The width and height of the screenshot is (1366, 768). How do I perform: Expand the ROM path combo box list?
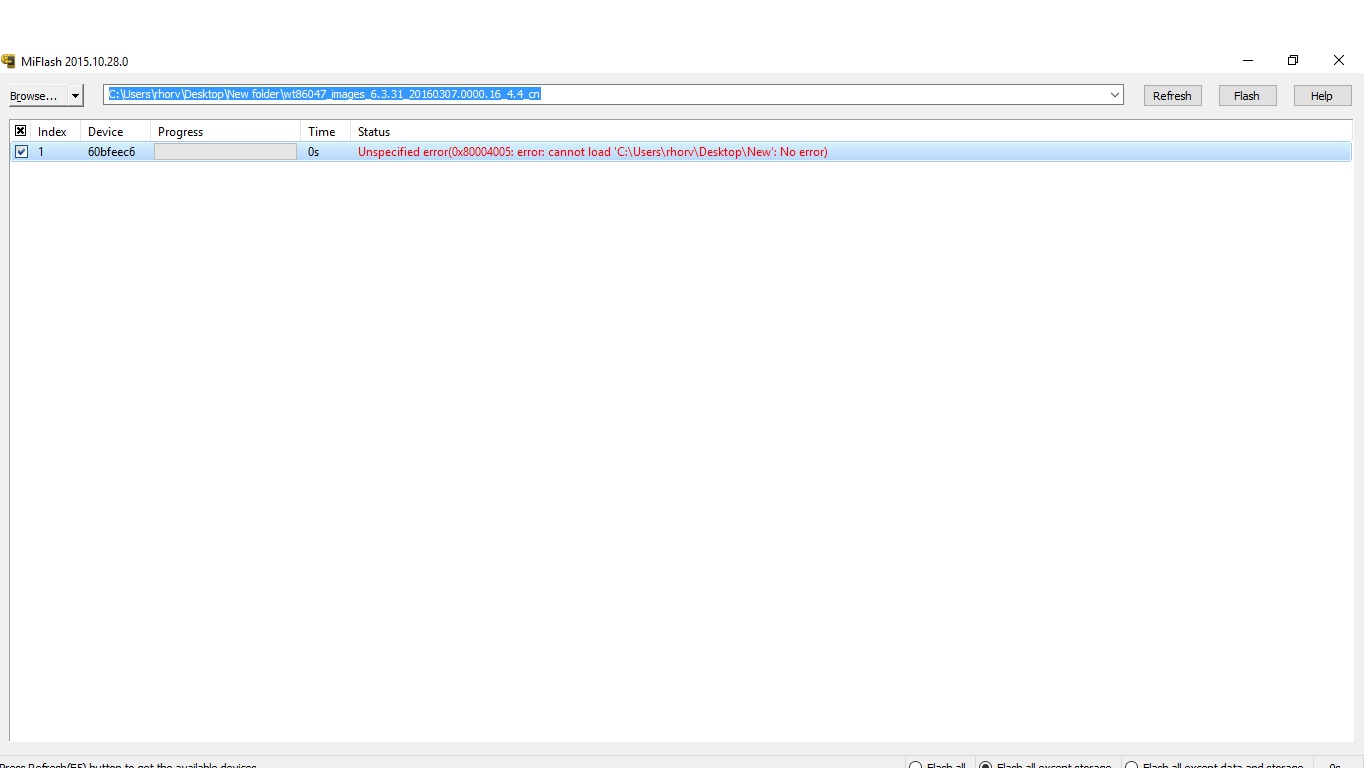pos(1114,95)
